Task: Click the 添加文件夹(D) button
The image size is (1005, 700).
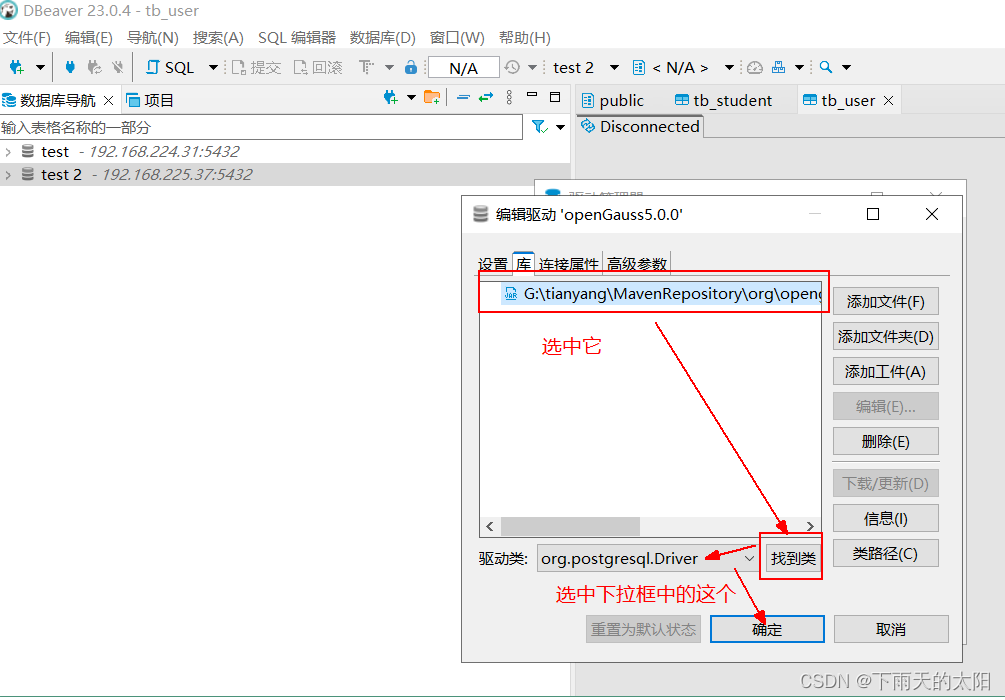Action: [886, 337]
